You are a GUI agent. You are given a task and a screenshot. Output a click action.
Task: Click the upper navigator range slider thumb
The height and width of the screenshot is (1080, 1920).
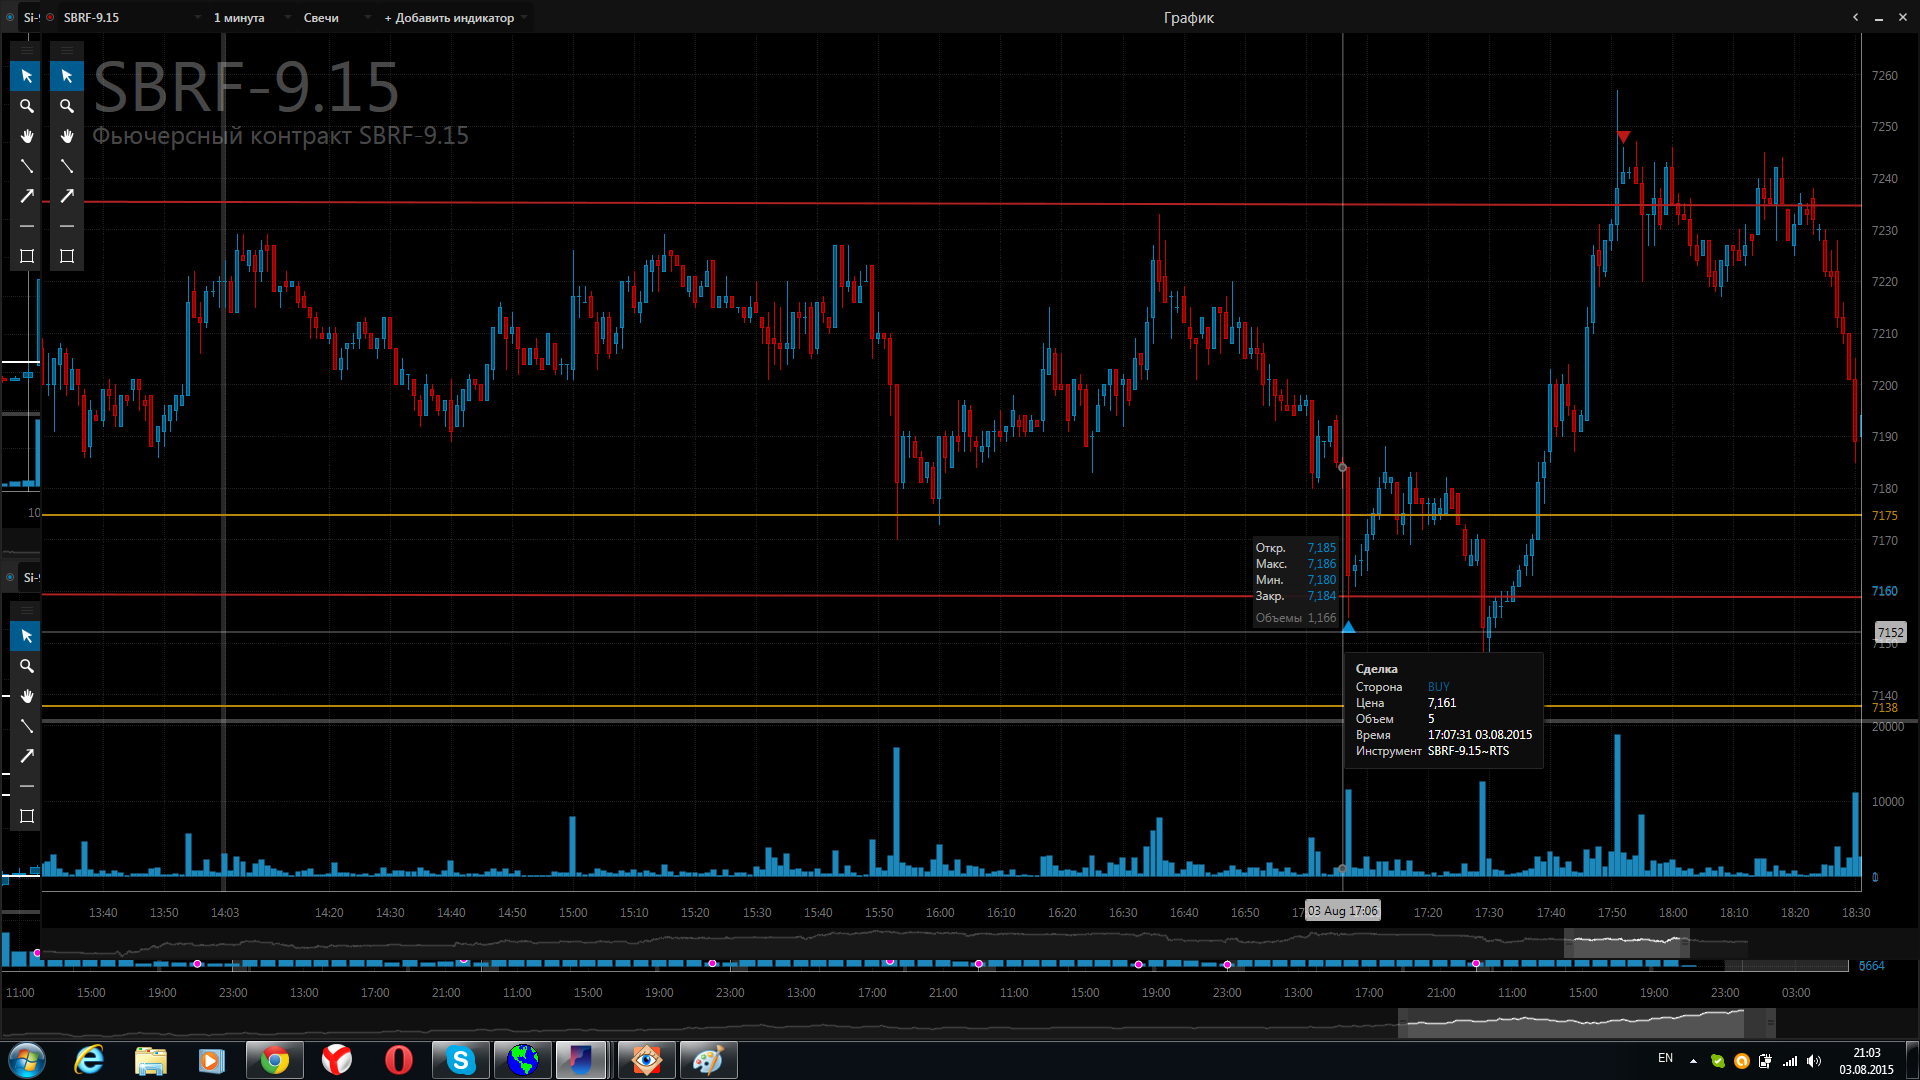pyautogui.click(x=1627, y=941)
